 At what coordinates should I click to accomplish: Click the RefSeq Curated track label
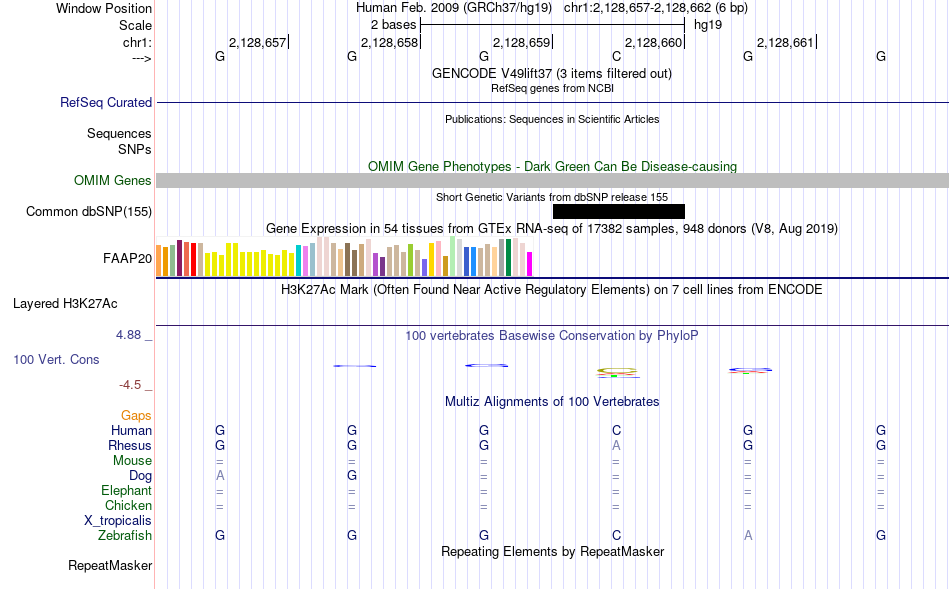tap(105, 102)
